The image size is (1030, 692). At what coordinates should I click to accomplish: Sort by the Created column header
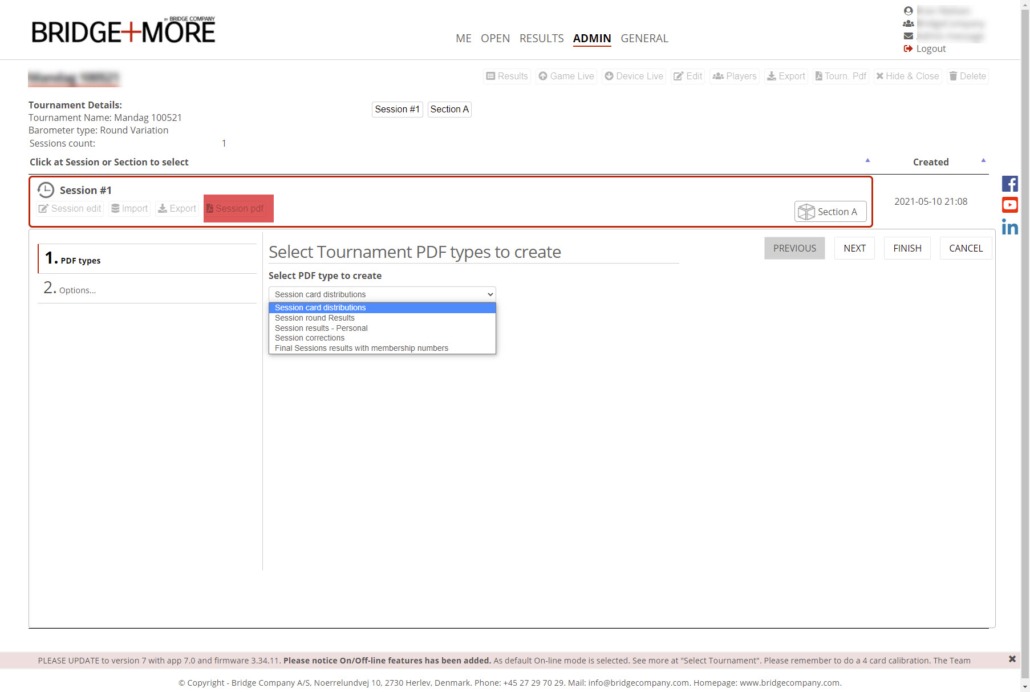tap(930, 162)
